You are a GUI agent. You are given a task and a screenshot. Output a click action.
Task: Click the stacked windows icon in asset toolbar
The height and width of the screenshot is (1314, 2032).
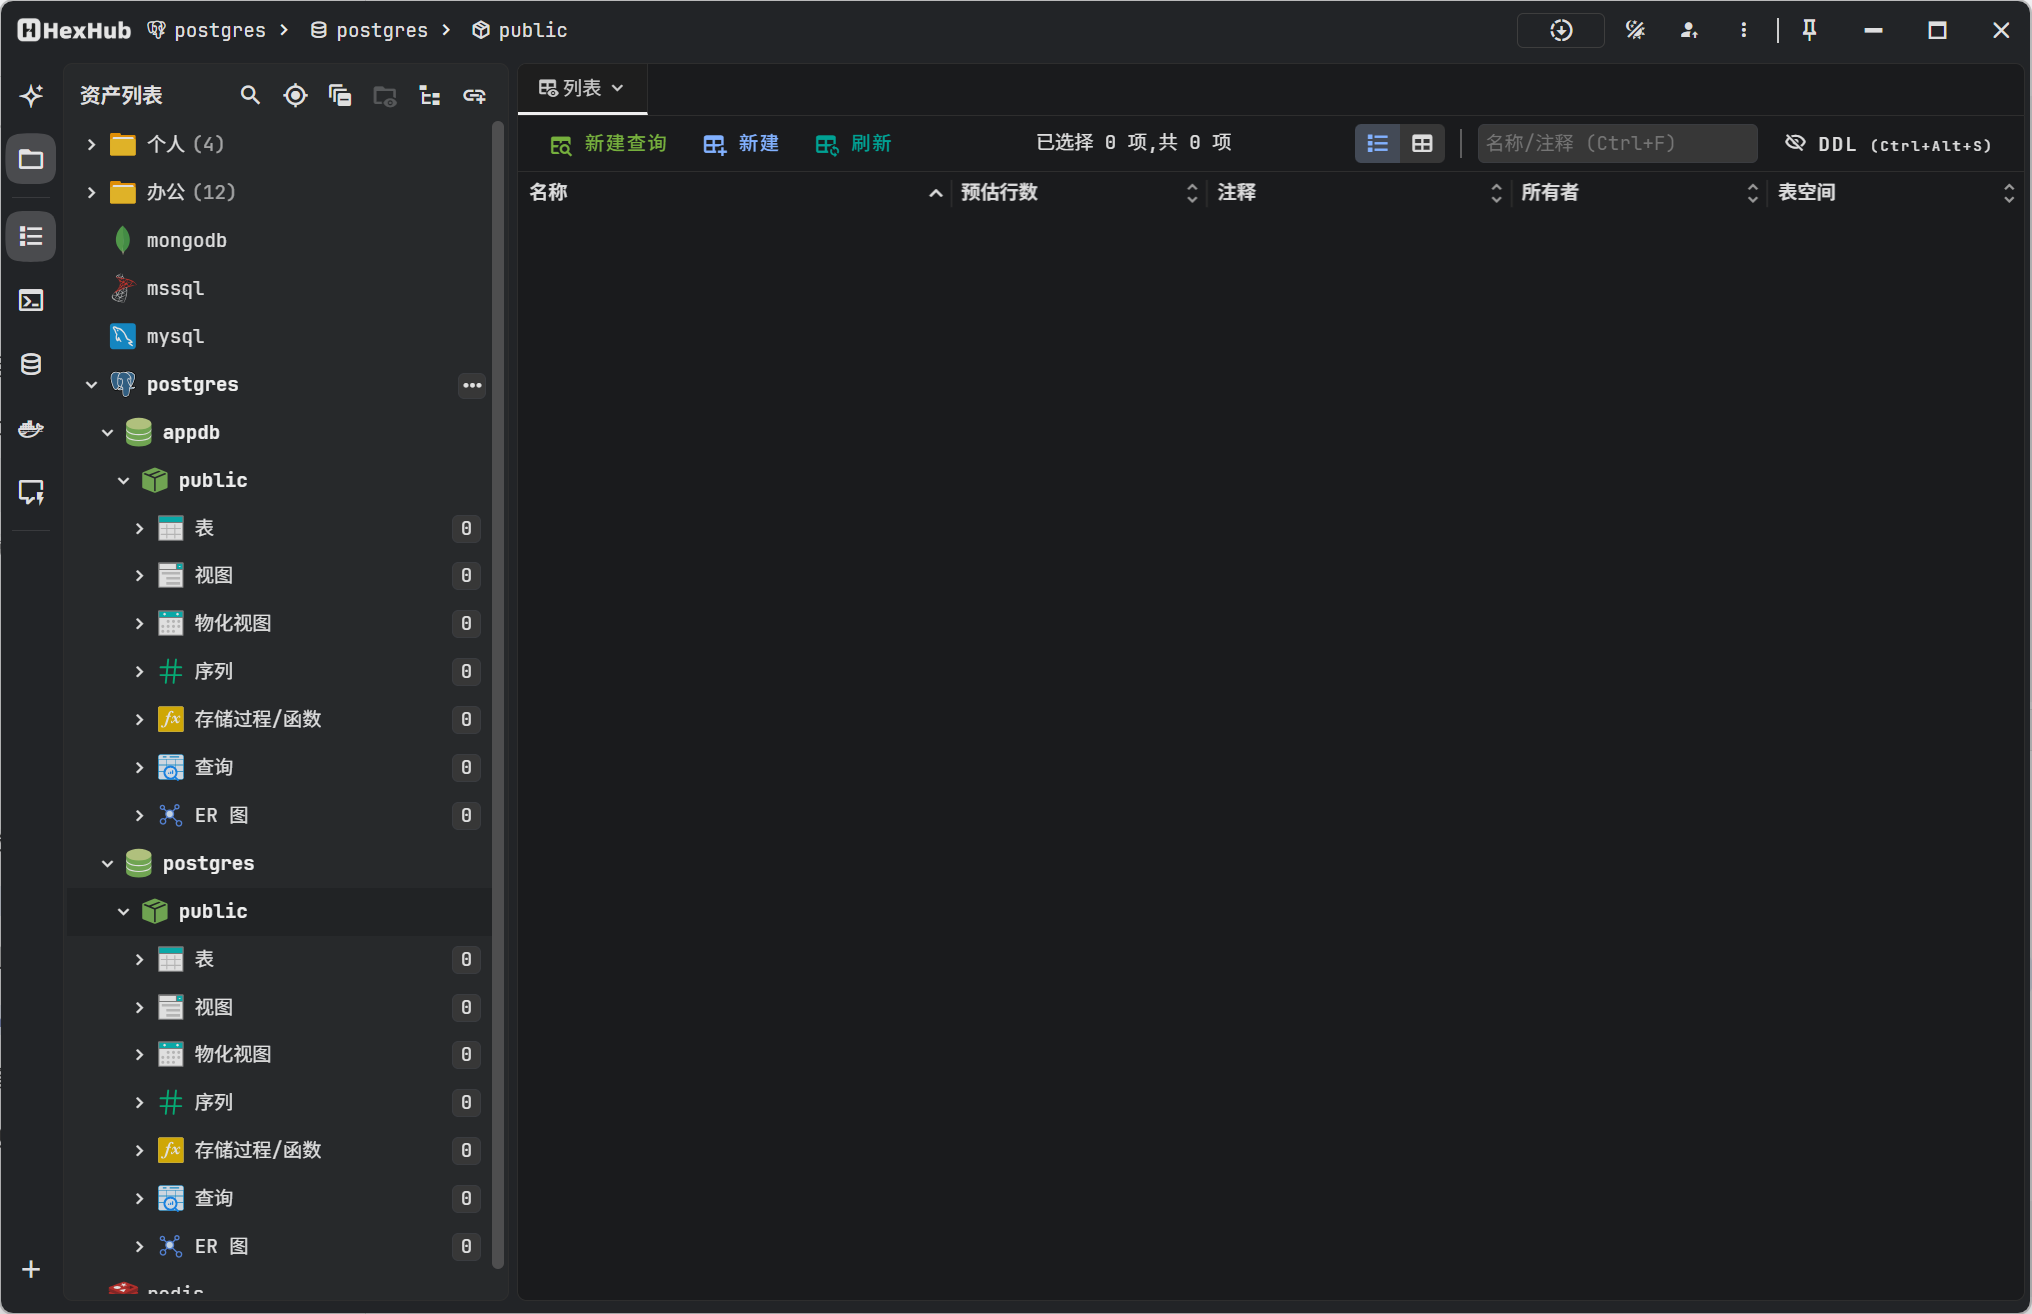click(x=340, y=95)
